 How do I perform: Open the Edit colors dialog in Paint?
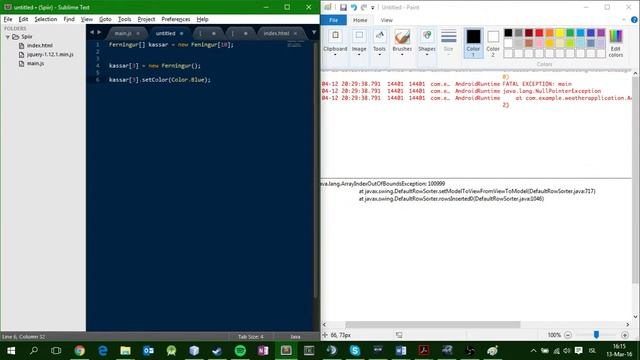tap(616, 43)
